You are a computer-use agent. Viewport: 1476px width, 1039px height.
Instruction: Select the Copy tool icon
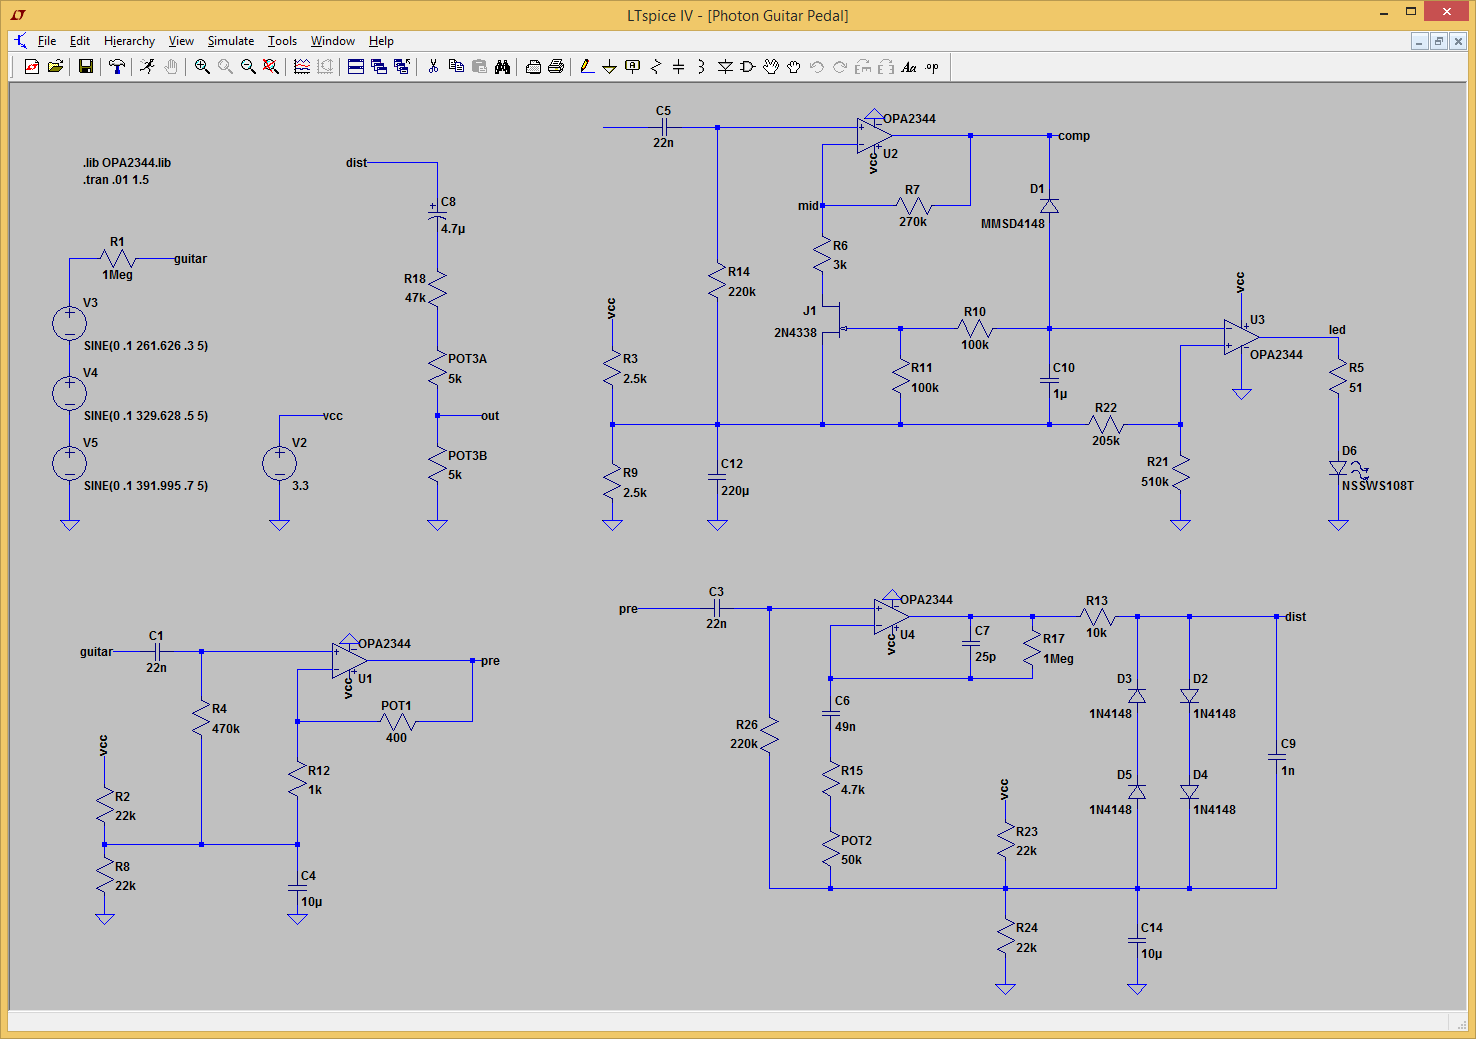(456, 67)
